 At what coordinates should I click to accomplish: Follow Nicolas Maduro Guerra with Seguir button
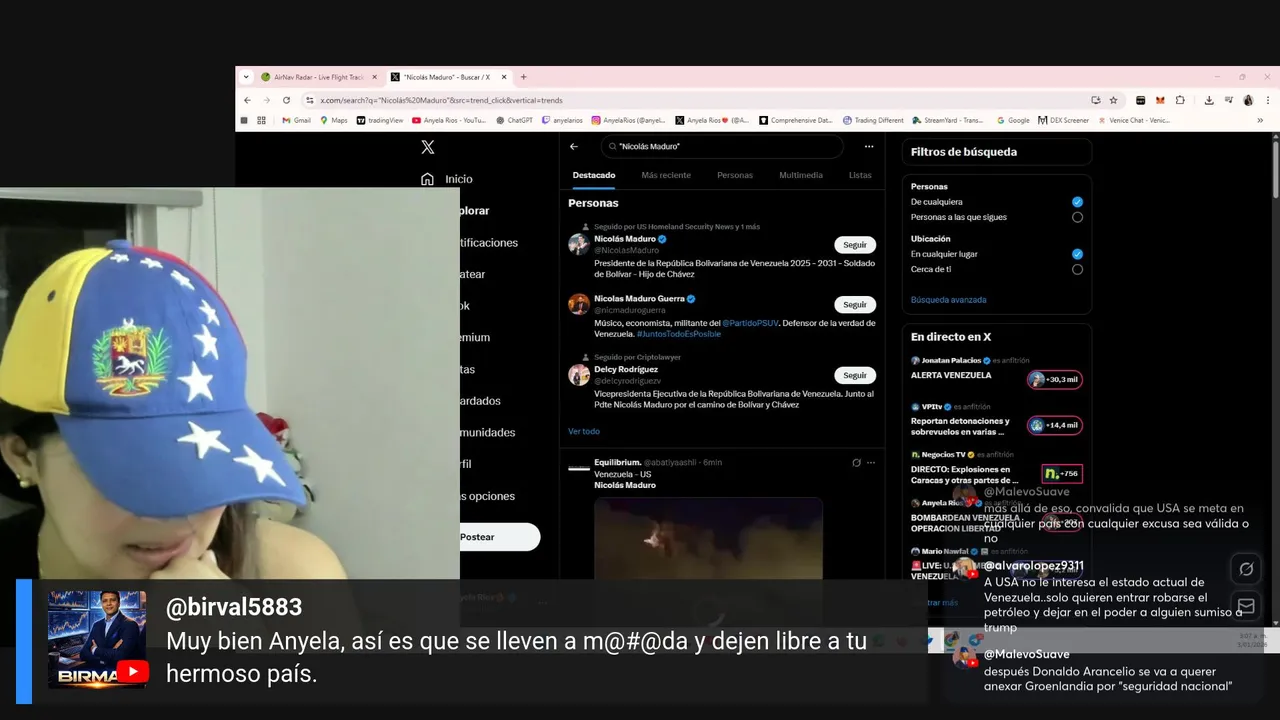[x=855, y=305]
